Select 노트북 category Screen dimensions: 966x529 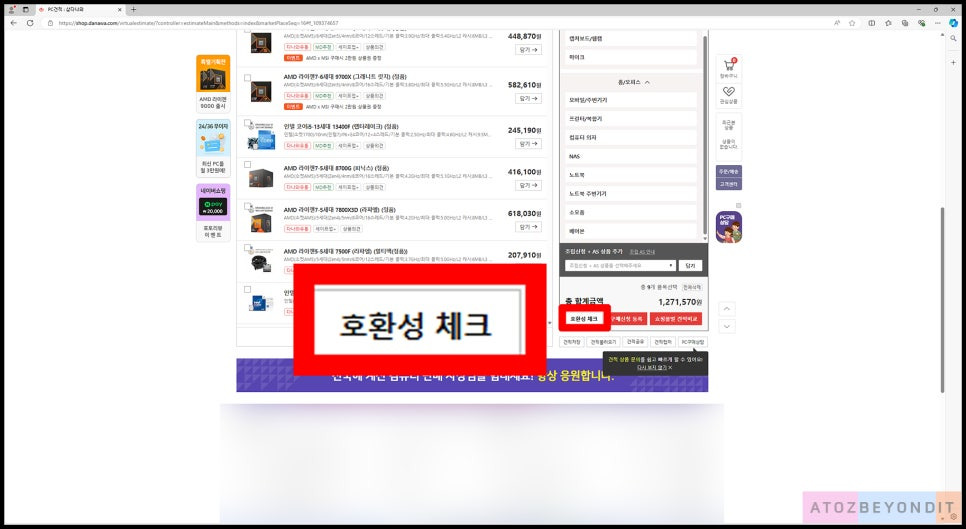point(631,175)
